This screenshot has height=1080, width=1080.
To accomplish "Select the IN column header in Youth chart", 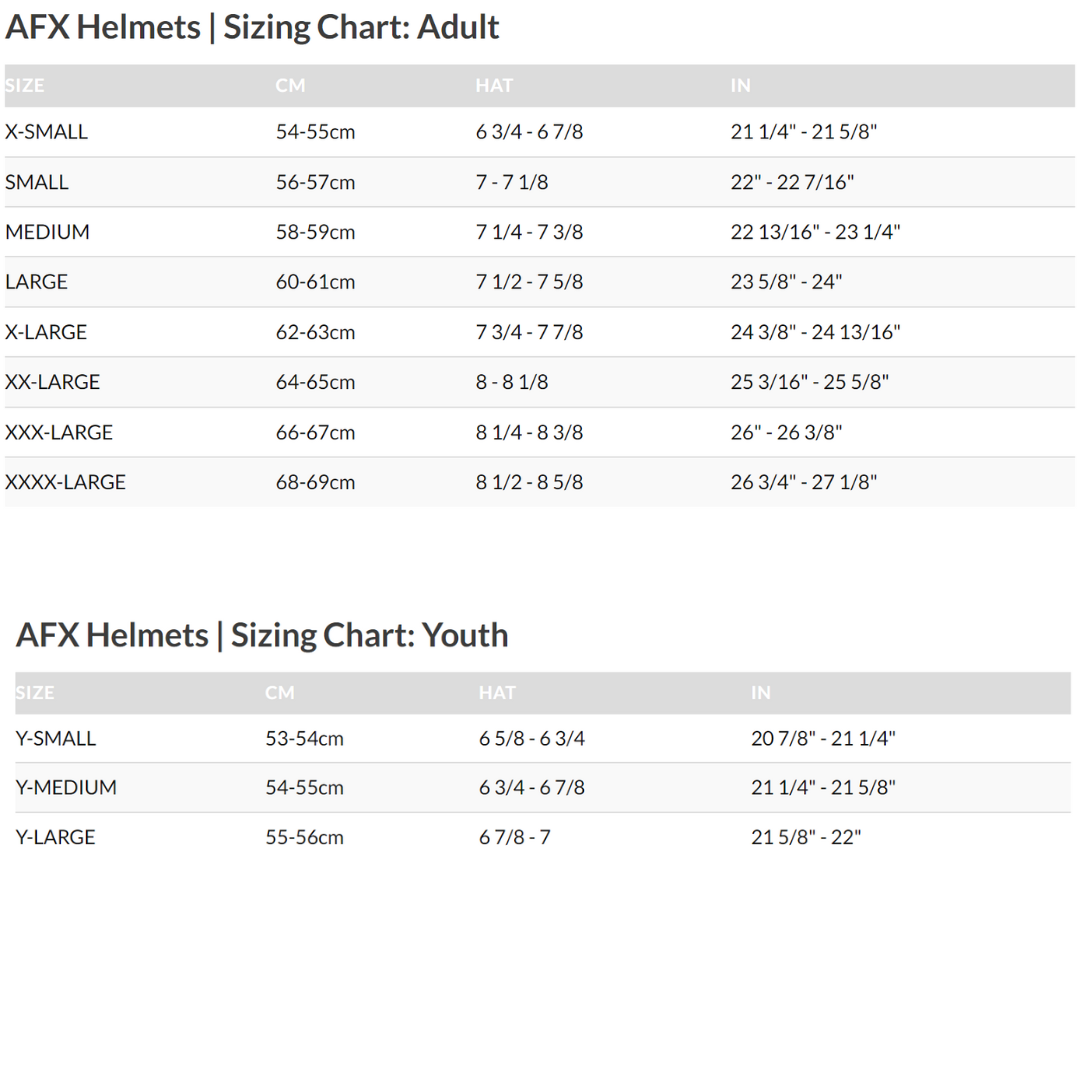I will point(760,693).
